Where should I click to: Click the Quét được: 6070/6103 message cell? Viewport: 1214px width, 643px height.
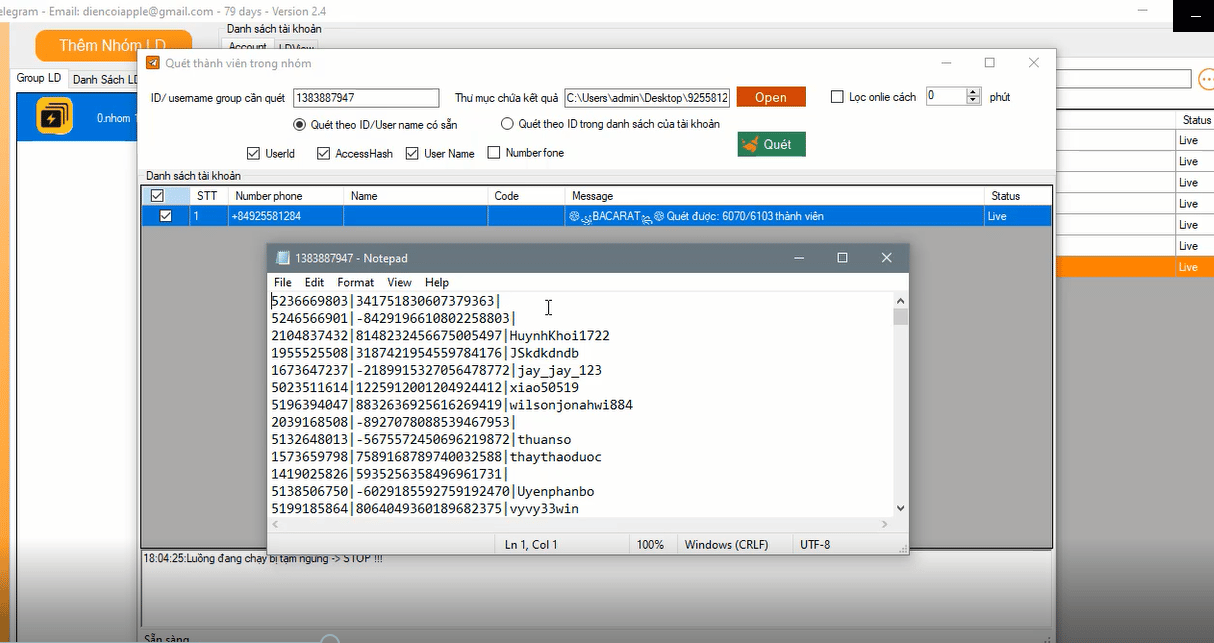774,216
